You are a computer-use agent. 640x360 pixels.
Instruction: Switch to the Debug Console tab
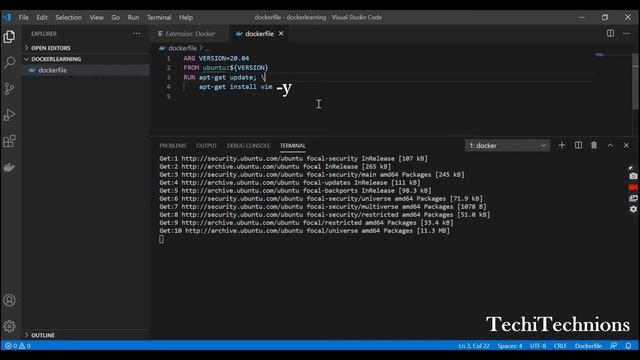coord(248,146)
